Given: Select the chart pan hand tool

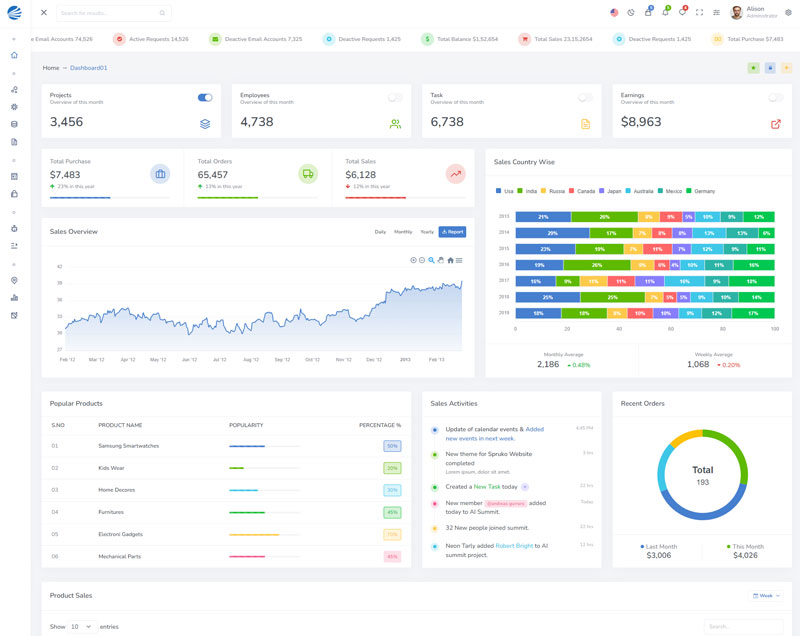Looking at the screenshot, I should pos(441,260).
